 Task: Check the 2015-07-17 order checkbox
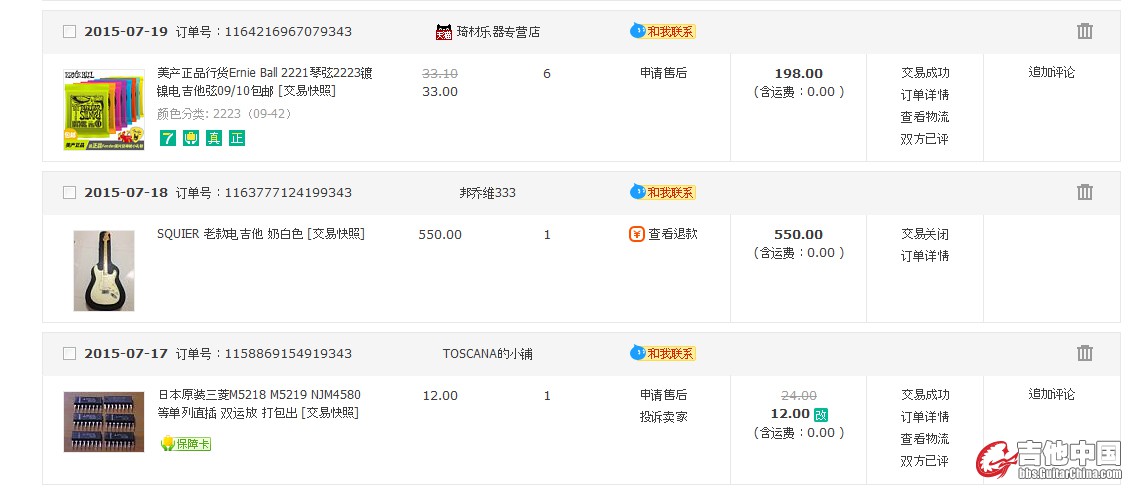(69, 353)
